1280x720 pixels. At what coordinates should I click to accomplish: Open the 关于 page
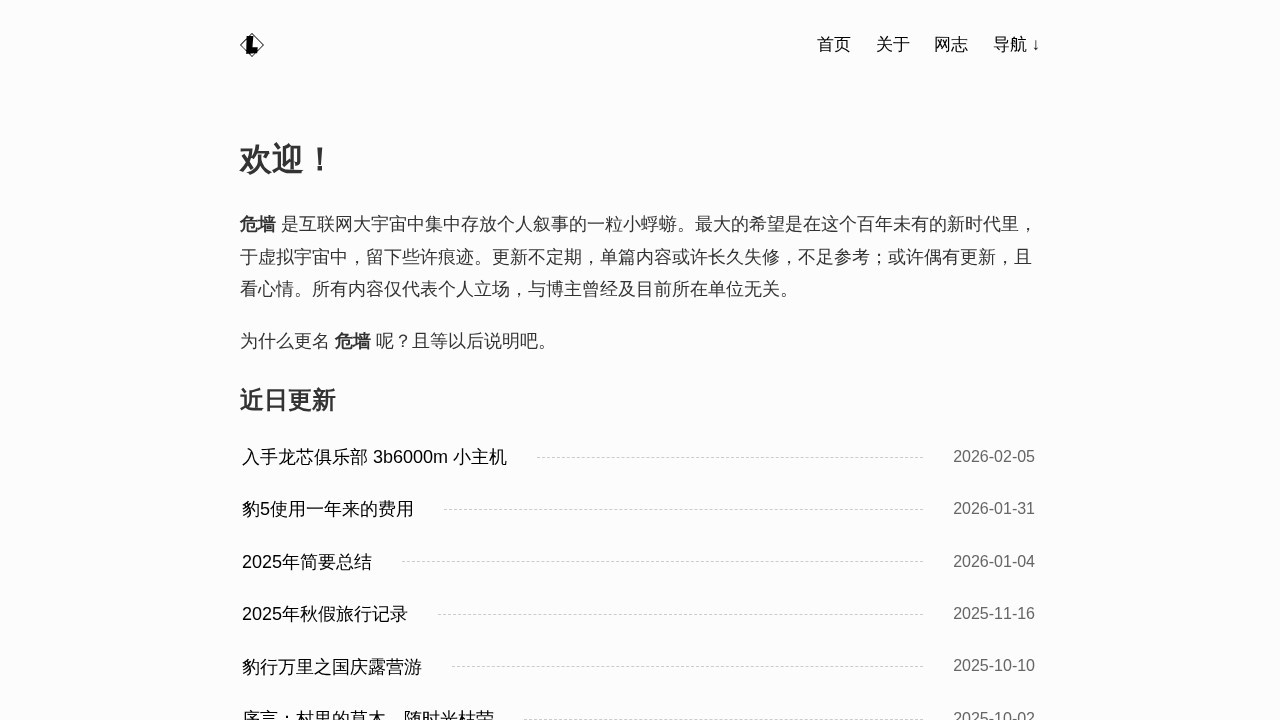pos(892,45)
